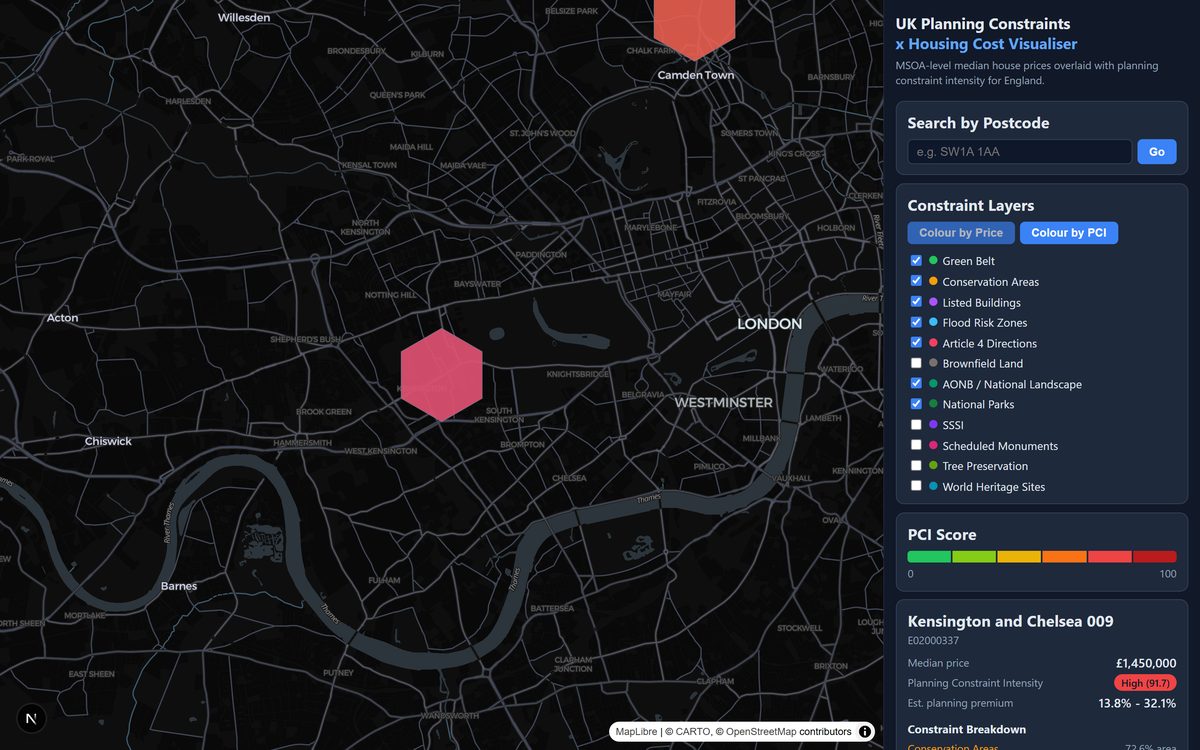1200x750 pixels.
Task: Click the Barnes map label
Action: 179,586
